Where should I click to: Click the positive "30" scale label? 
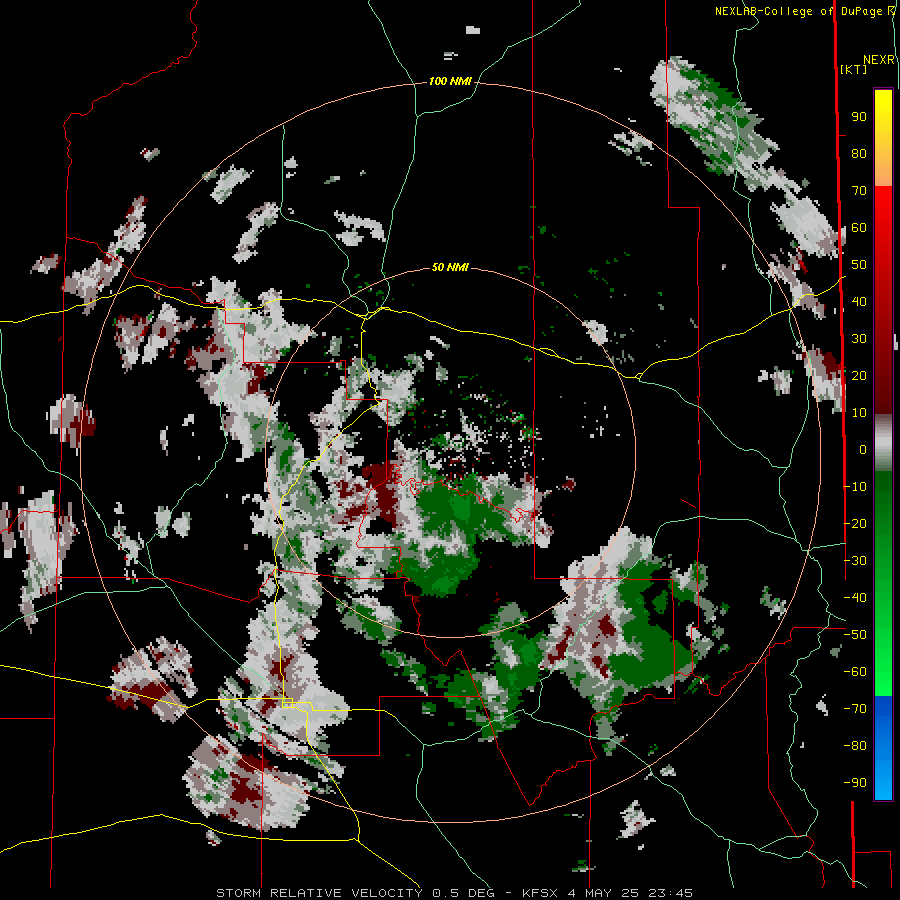(859, 339)
